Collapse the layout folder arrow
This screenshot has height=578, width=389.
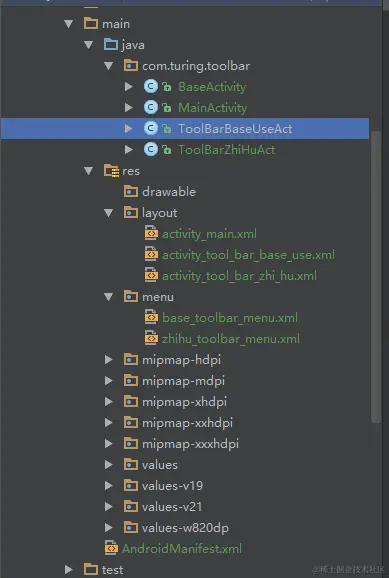point(108,213)
